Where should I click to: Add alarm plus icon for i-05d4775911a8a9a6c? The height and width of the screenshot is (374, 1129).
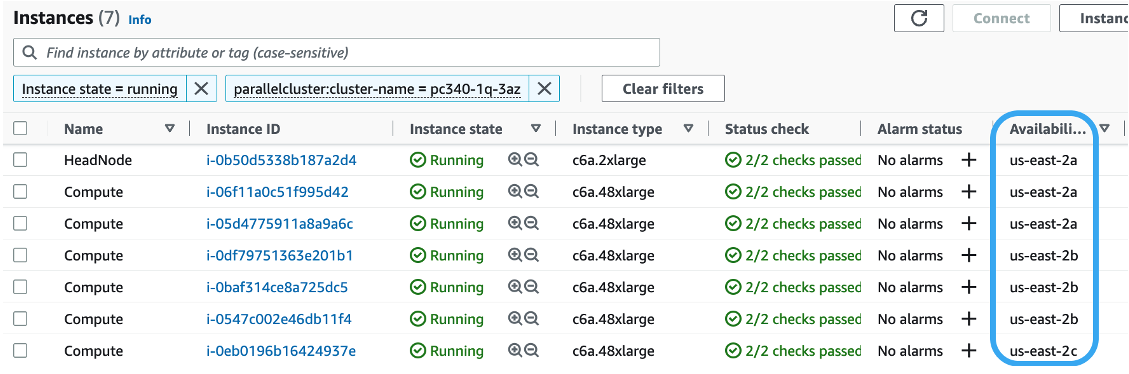pos(969,223)
